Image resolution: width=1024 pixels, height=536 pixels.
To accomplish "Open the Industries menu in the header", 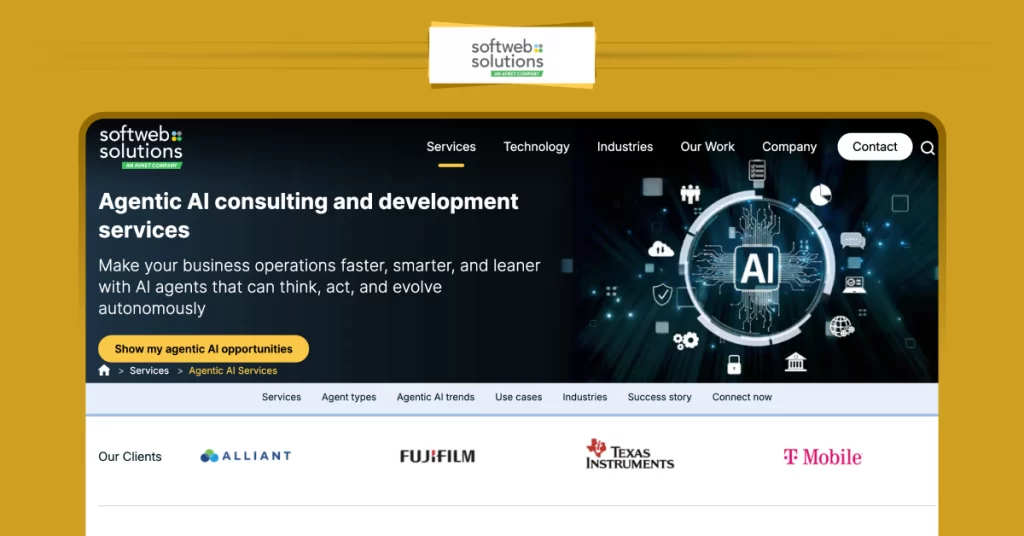I will click(x=625, y=147).
